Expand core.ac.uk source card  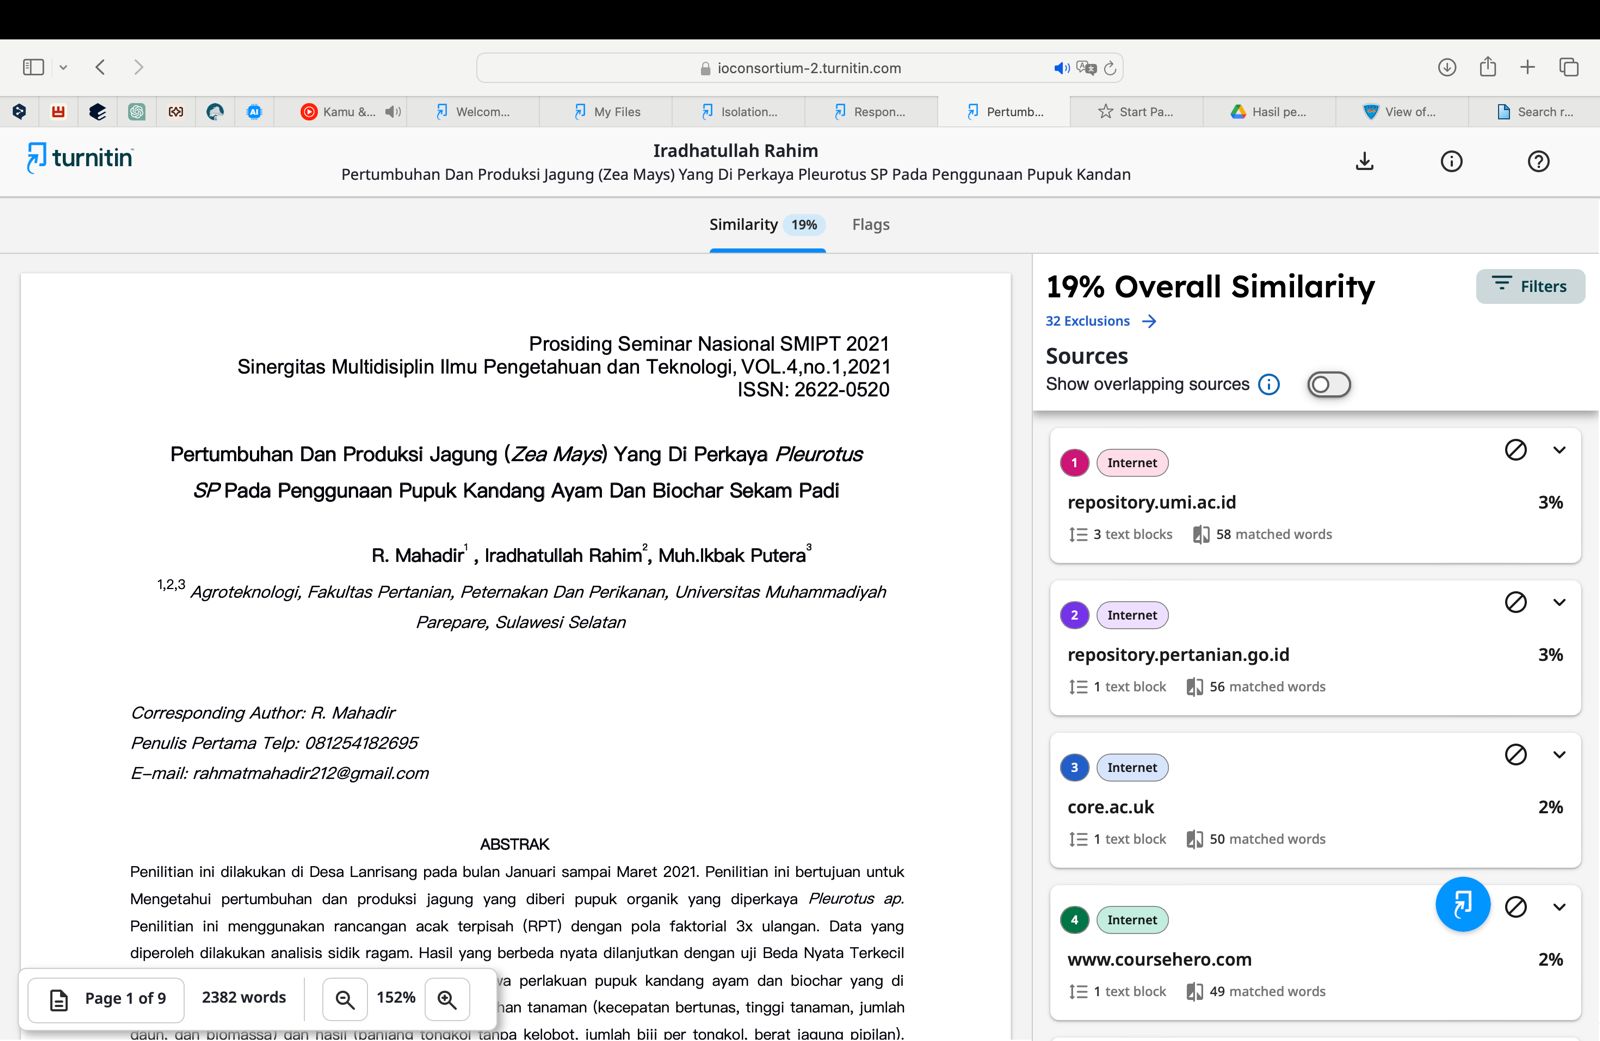pos(1559,754)
